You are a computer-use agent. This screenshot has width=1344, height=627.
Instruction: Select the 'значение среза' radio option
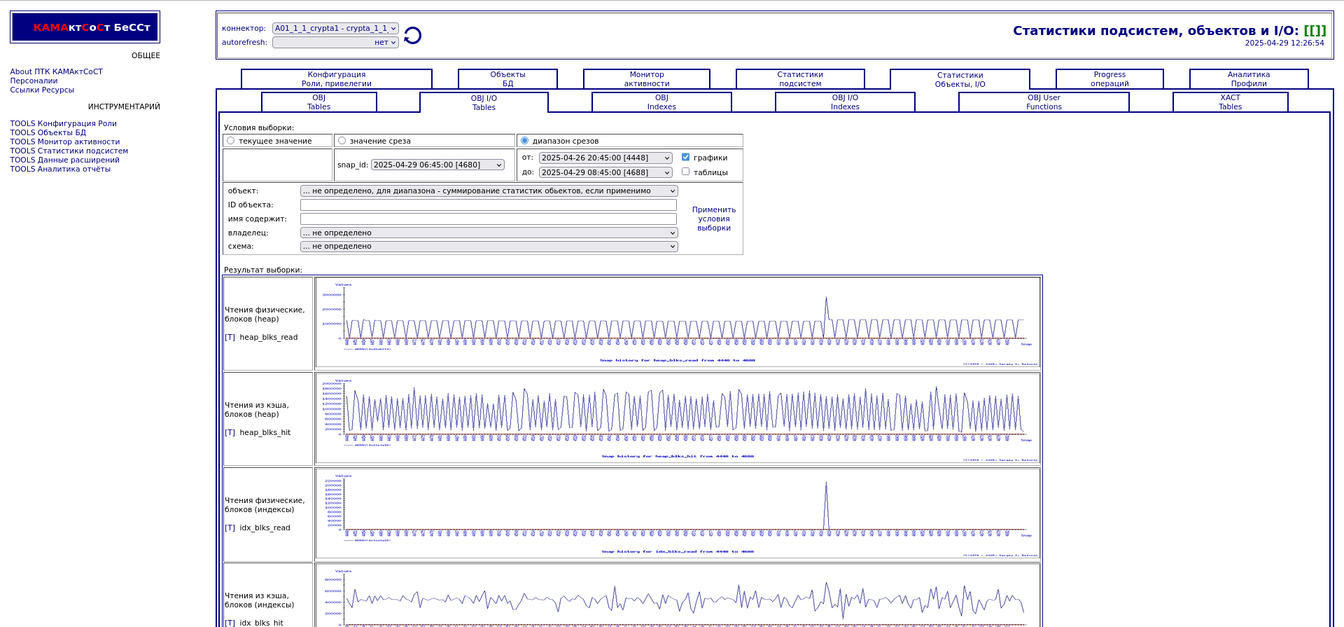click(x=342, y=141)
